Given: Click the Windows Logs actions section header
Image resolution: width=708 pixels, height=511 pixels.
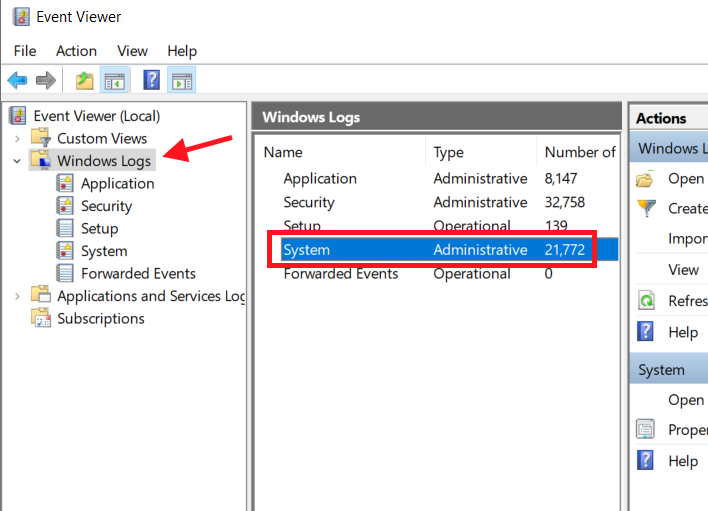Looking at the screenshot, I should [x=669, y=149].
